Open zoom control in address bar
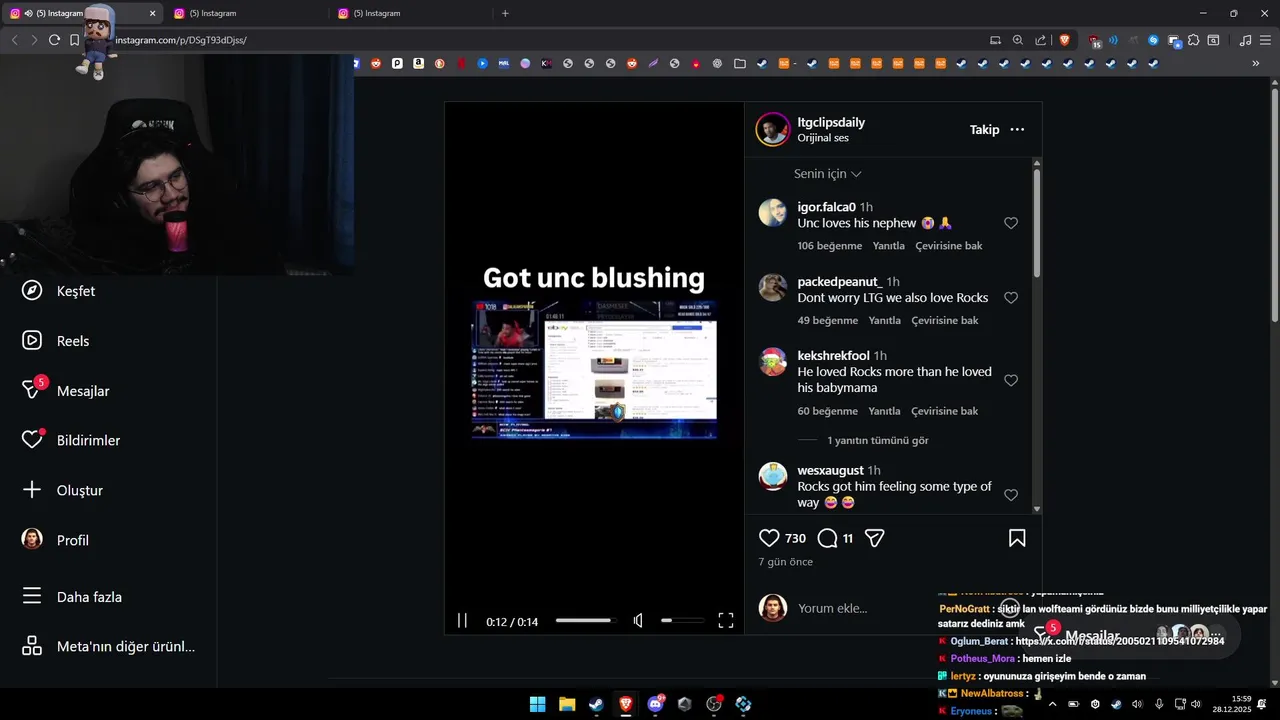The width and height of the screenshot is (1280, 720). point(1017,40)
